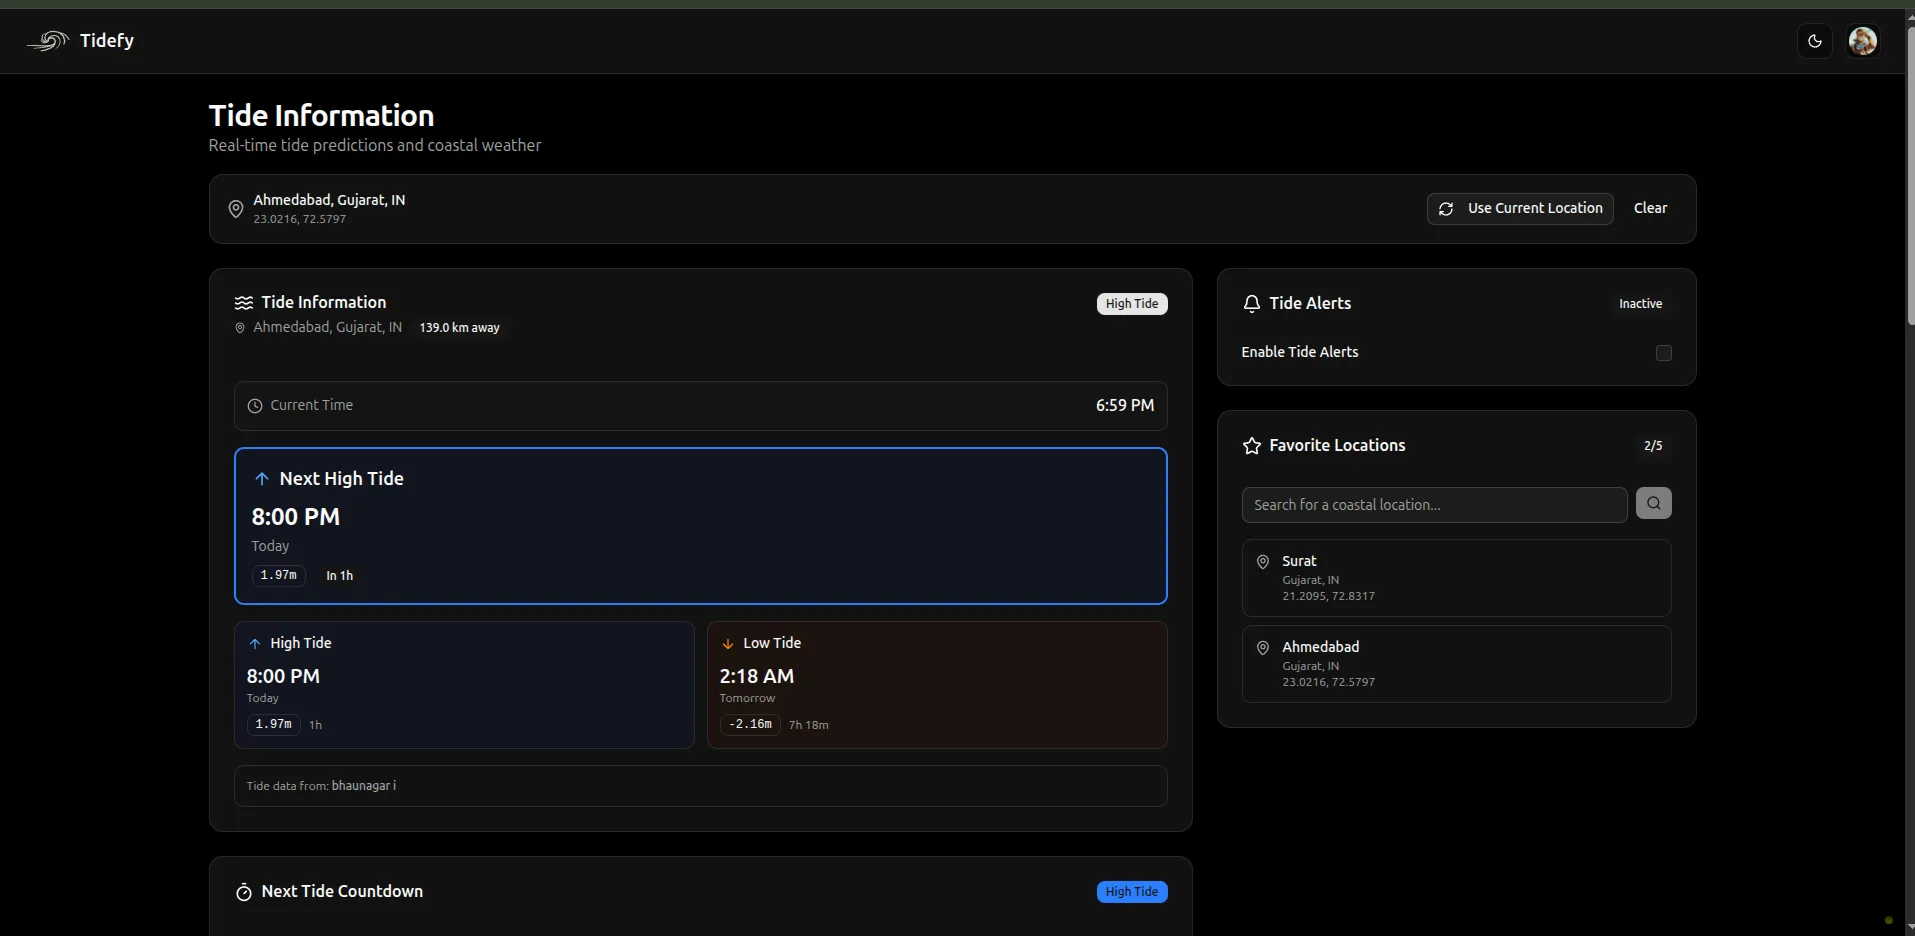This screenshot has height=936, width=1915.
Task: Click the waves icon beside Tide Information
Action: coord(243,302)
